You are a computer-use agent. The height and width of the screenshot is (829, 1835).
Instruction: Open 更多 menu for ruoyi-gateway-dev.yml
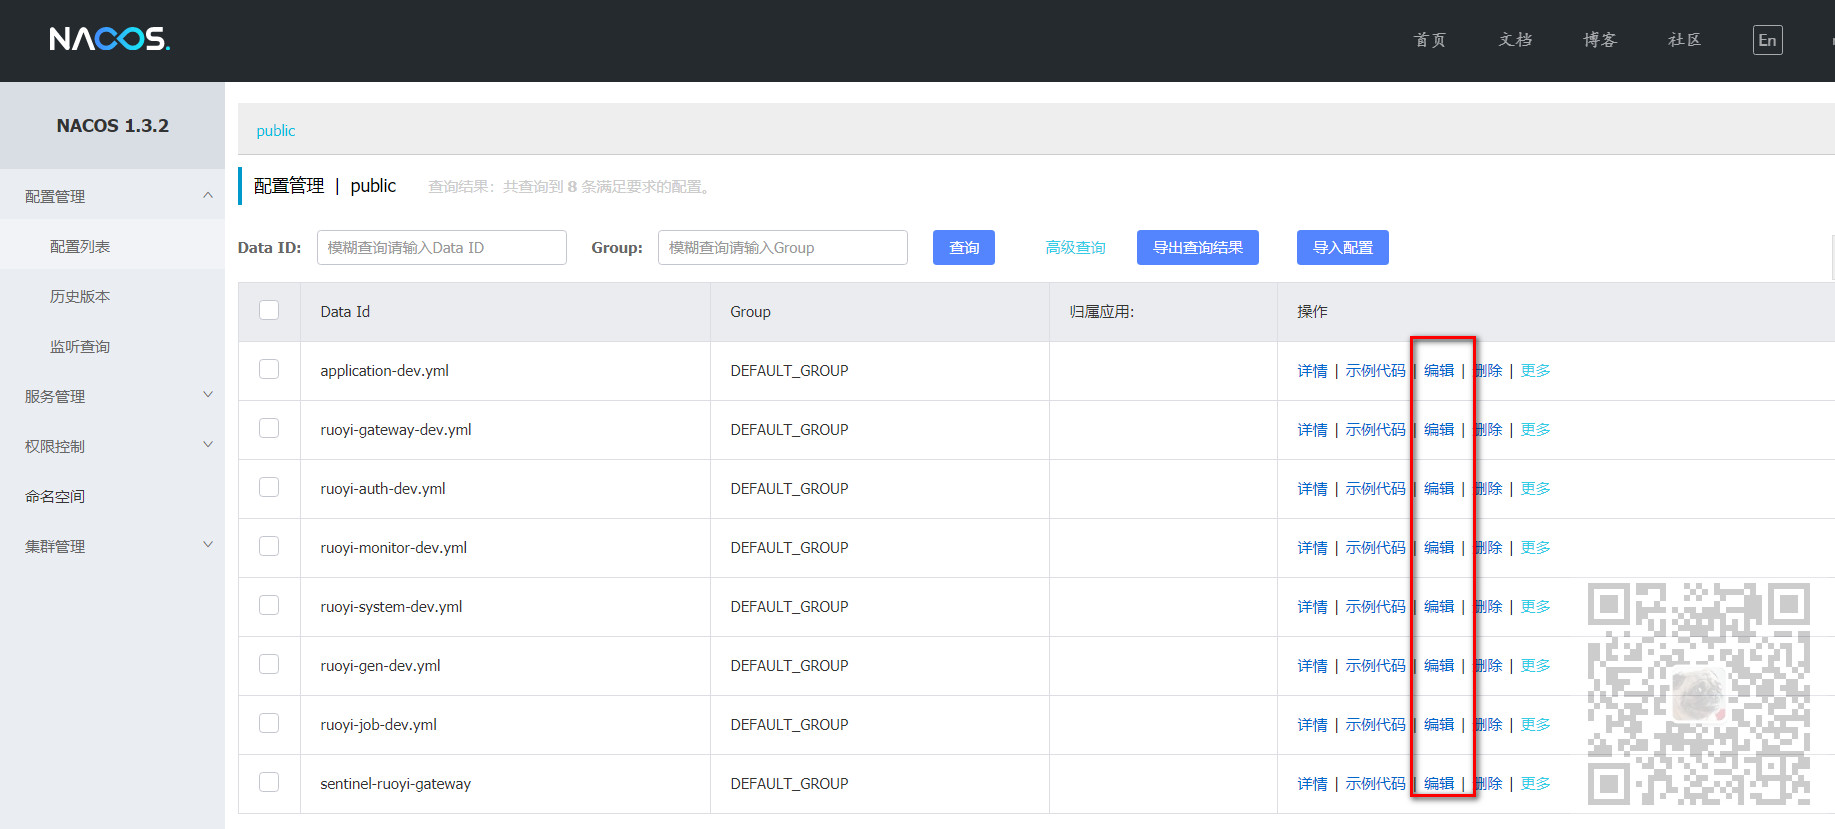point(1535,430)
